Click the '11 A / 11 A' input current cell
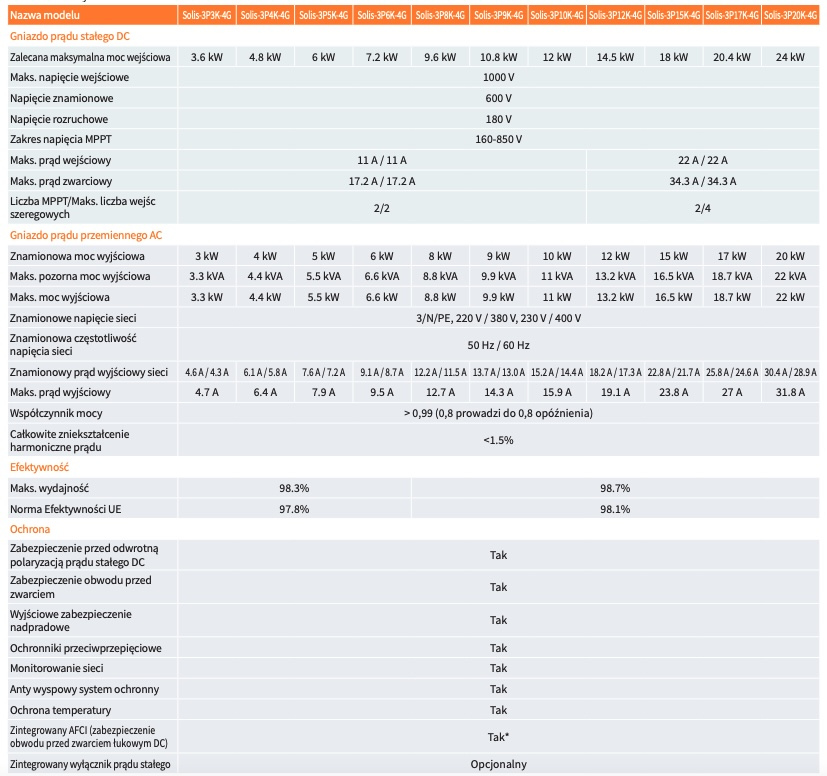The height and width of the screenshot is (776, 827). (382, 160)
